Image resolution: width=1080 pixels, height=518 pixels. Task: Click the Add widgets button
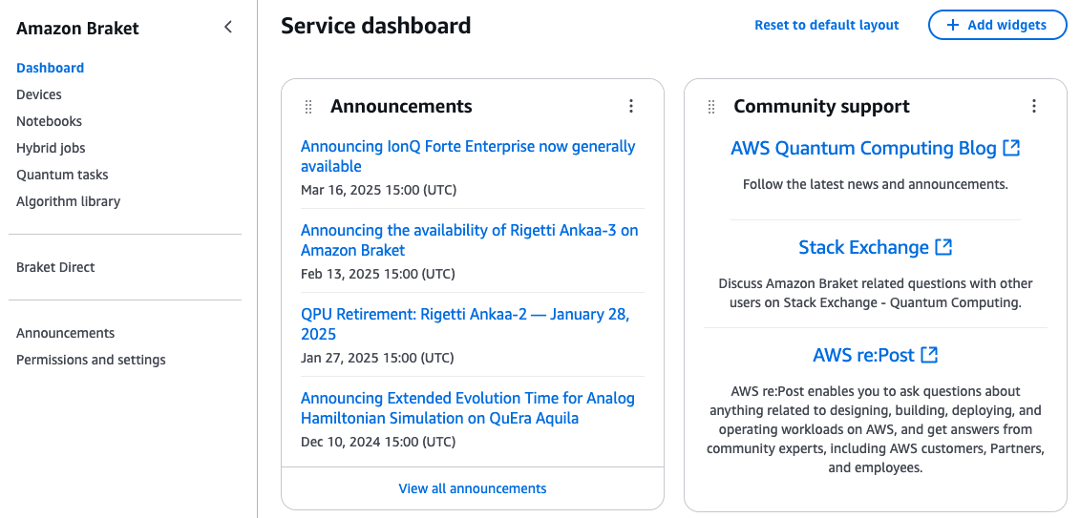point(996,25)
